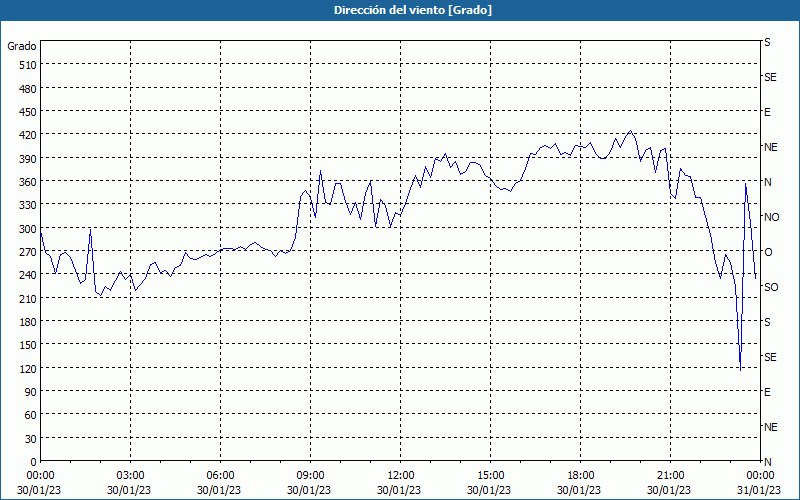800x500 pixels.
Task: Click the 30/01/23 date below 12:00
Action: pyautogui.click(x=399, y=490)
